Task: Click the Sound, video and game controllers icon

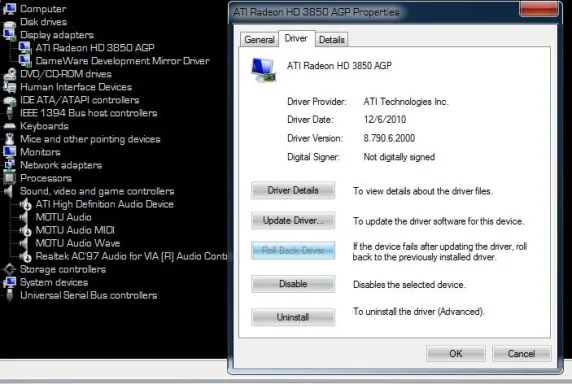Action: point(8,191)
